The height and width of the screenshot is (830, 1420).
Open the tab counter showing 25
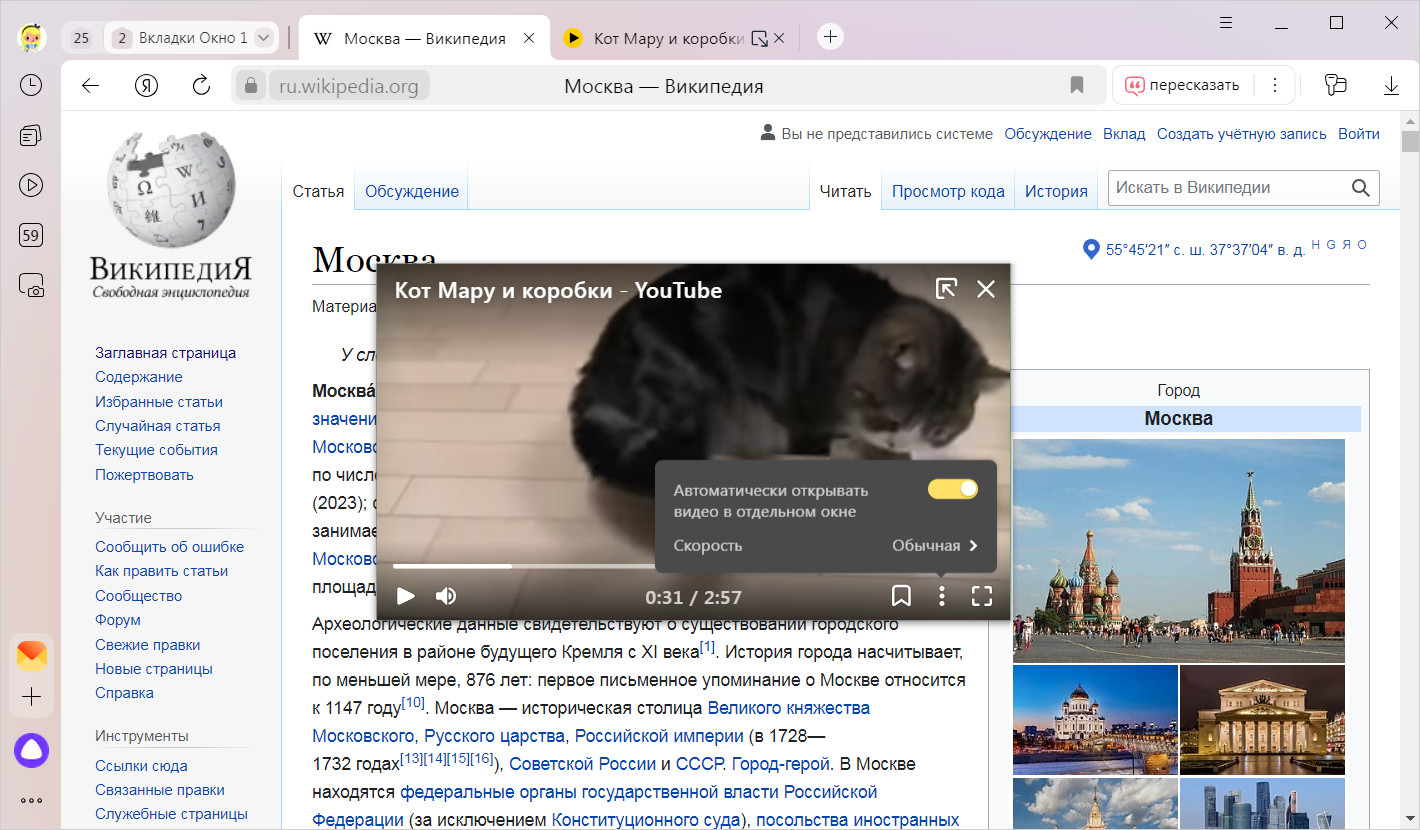coord(81,38)
